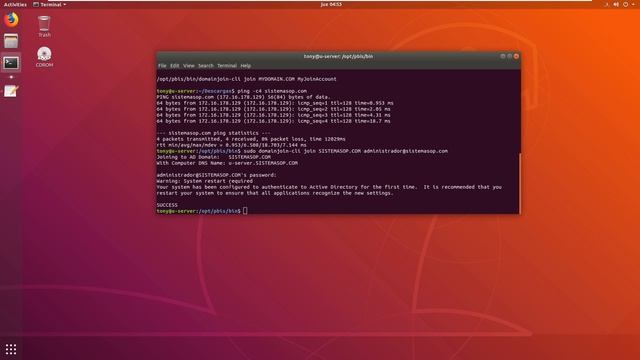Click the icmp_seq=1 ping reply line
This screenshot has height=360, width=640.
(x=275, y=103)
